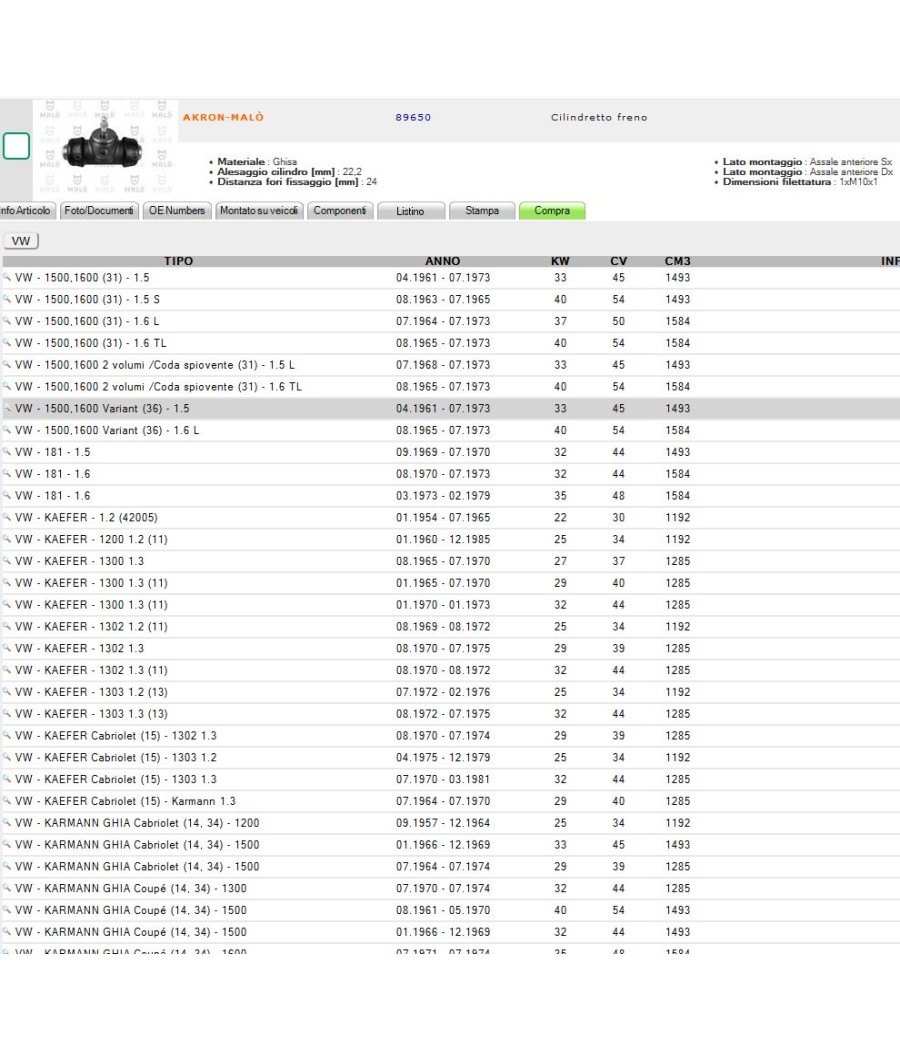Open magnifier icon for KARMANN GHIA Cabriolet - 1200
This screenshot has width=900, height=1050.
coord(7,823)
